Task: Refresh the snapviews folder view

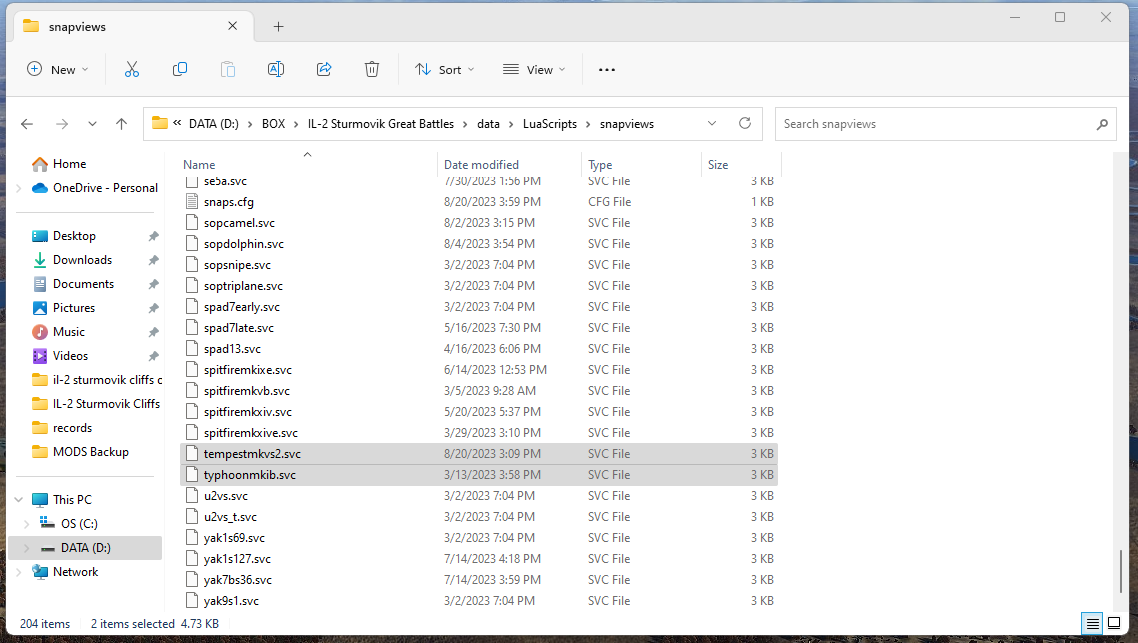Action: (745, 123)
